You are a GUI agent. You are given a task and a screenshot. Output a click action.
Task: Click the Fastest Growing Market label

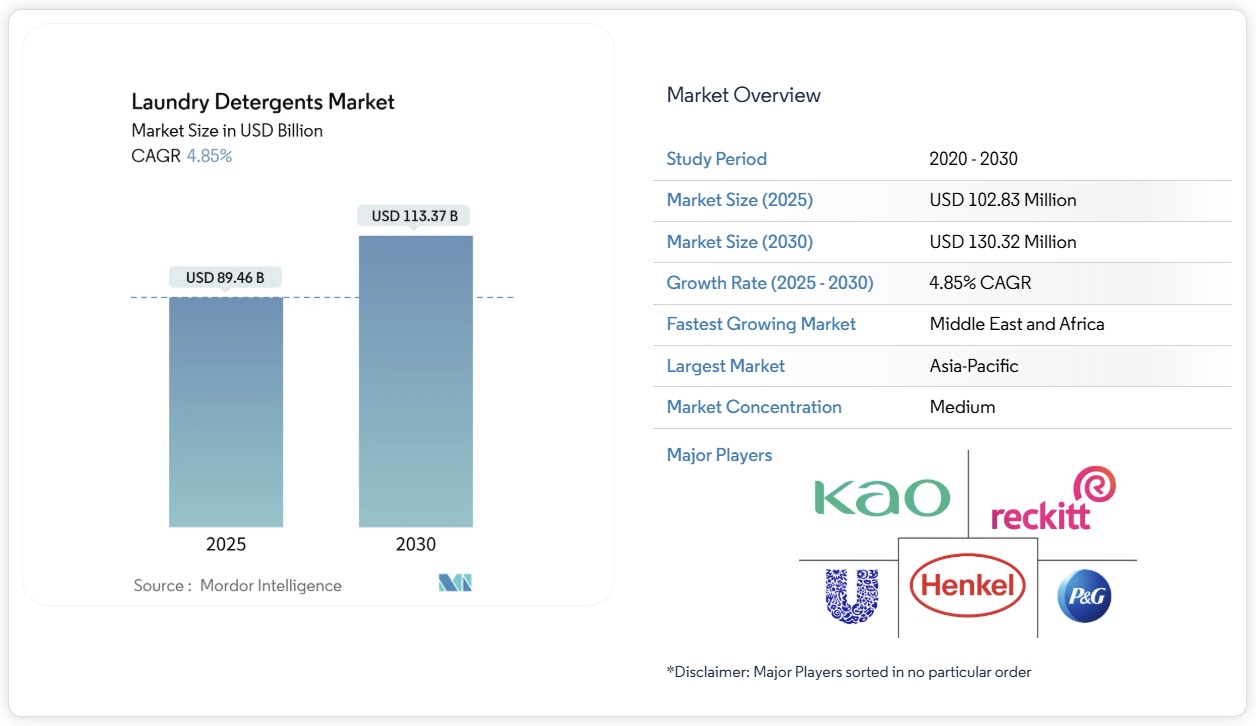click(761, 324)
